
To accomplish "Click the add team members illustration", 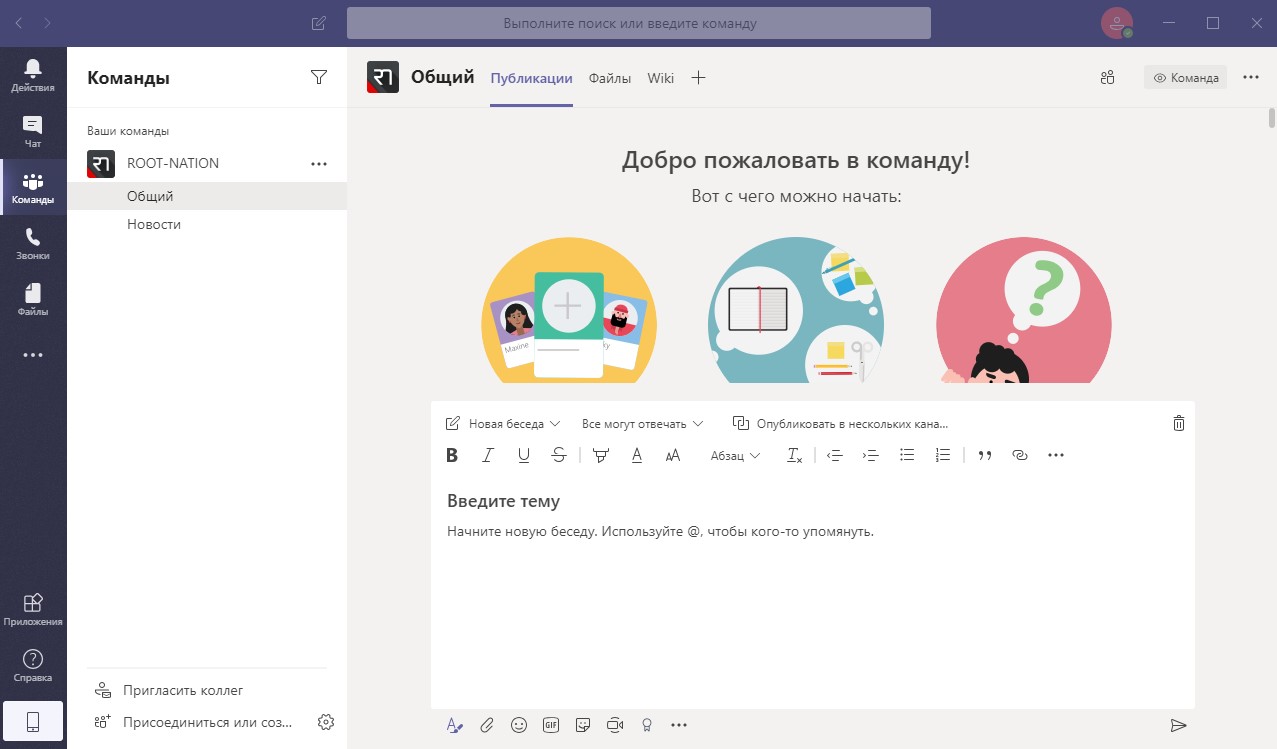I will tap(569, 310).
